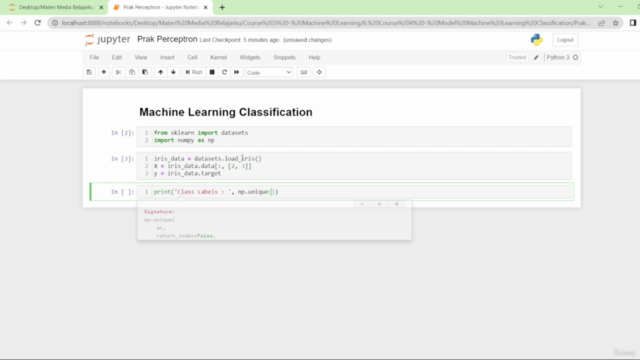640x360 pixels.
Task: Reload the current page
Action: pyautogui.click(x=38, y=23)
